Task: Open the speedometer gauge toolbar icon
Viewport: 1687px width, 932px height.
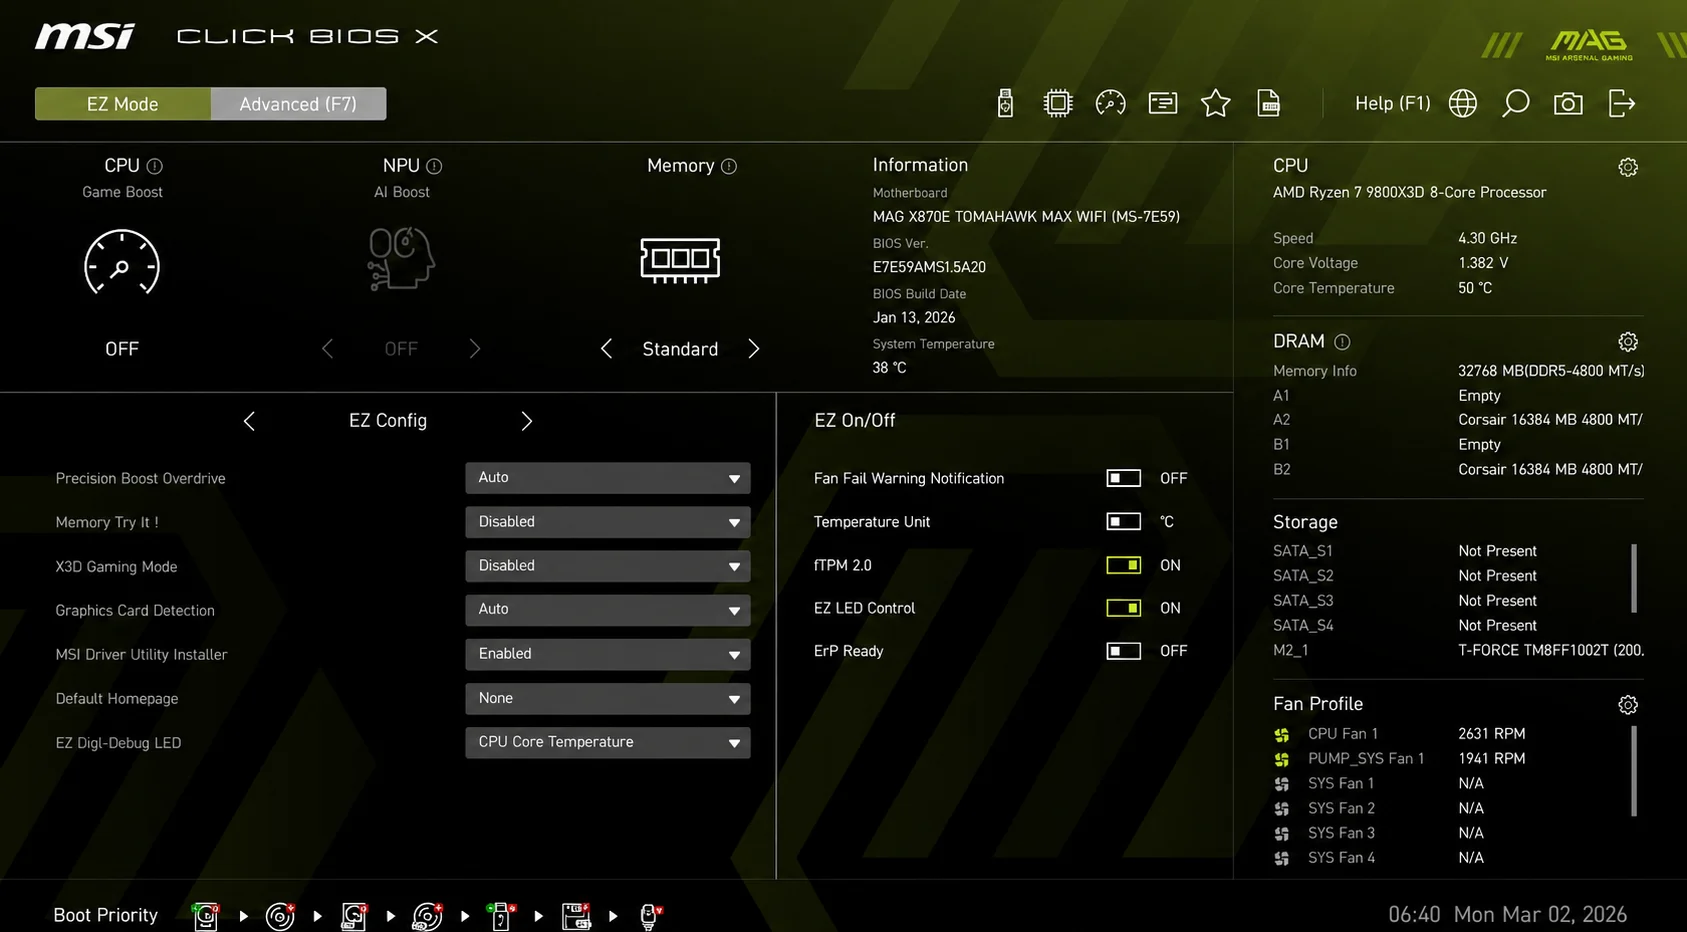Action: (x=1110, y=103)
